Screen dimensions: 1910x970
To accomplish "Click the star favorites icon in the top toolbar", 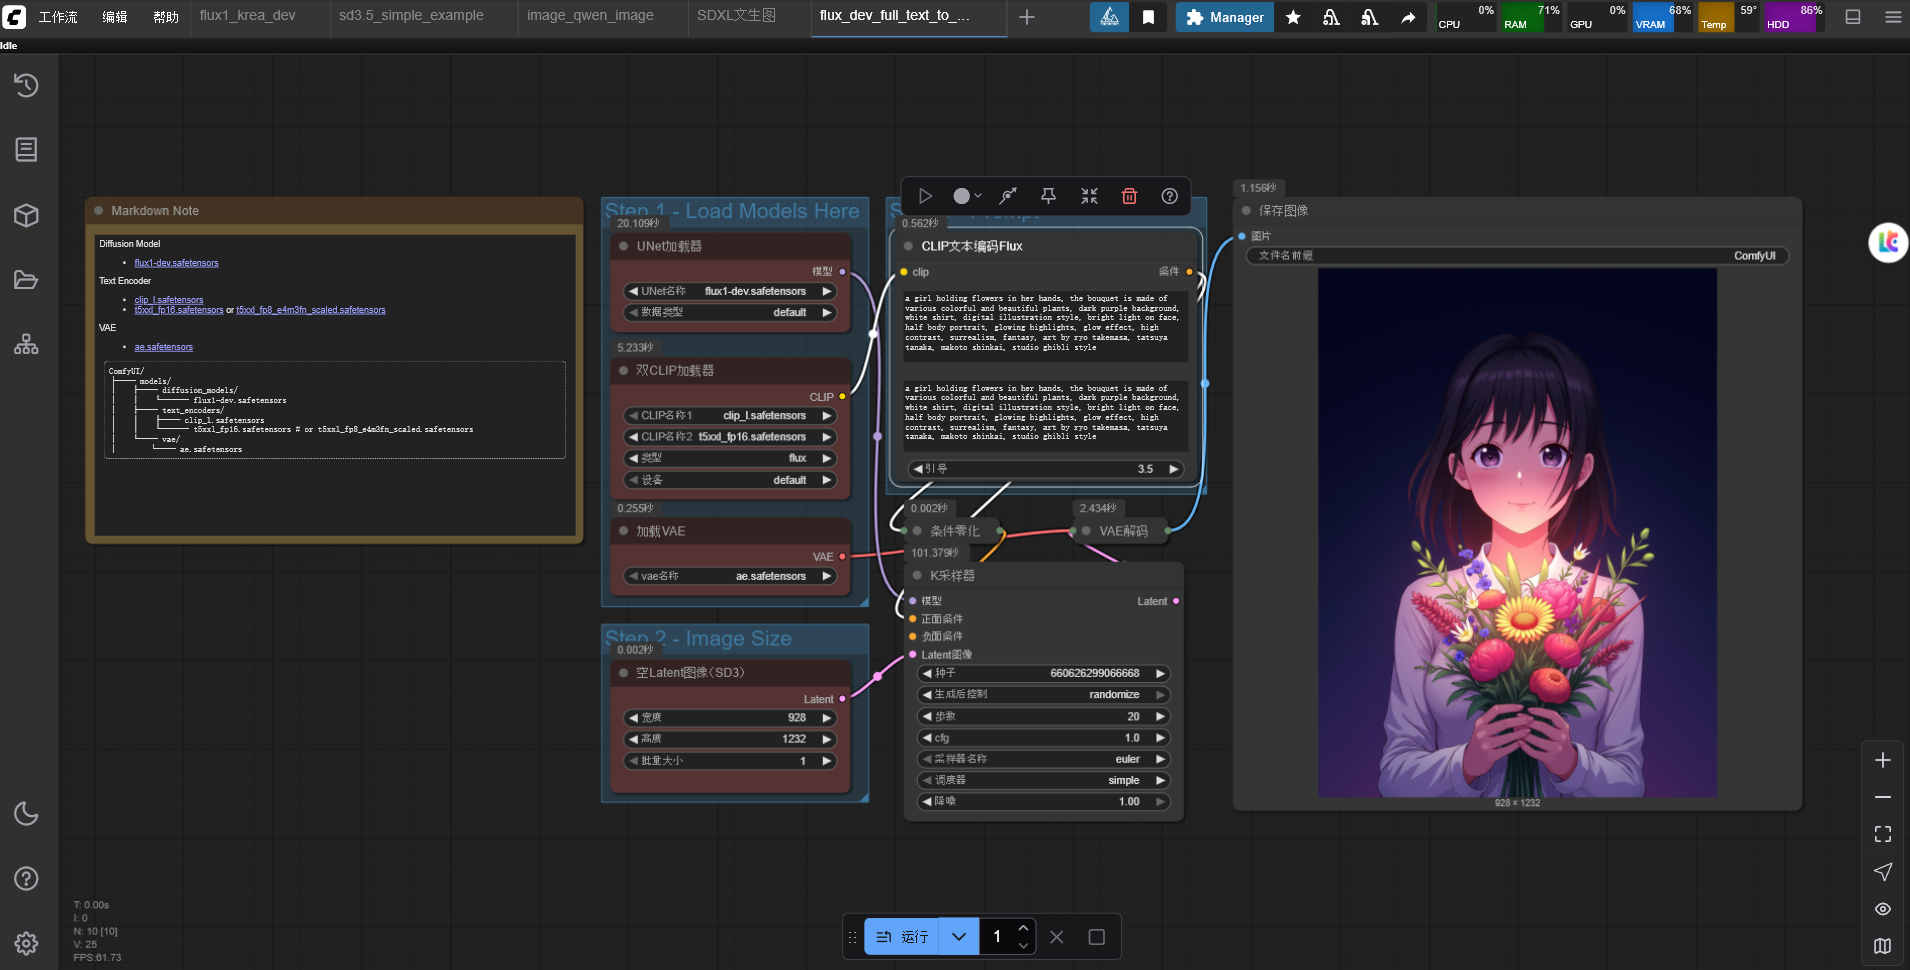I will pos(1293,17).
